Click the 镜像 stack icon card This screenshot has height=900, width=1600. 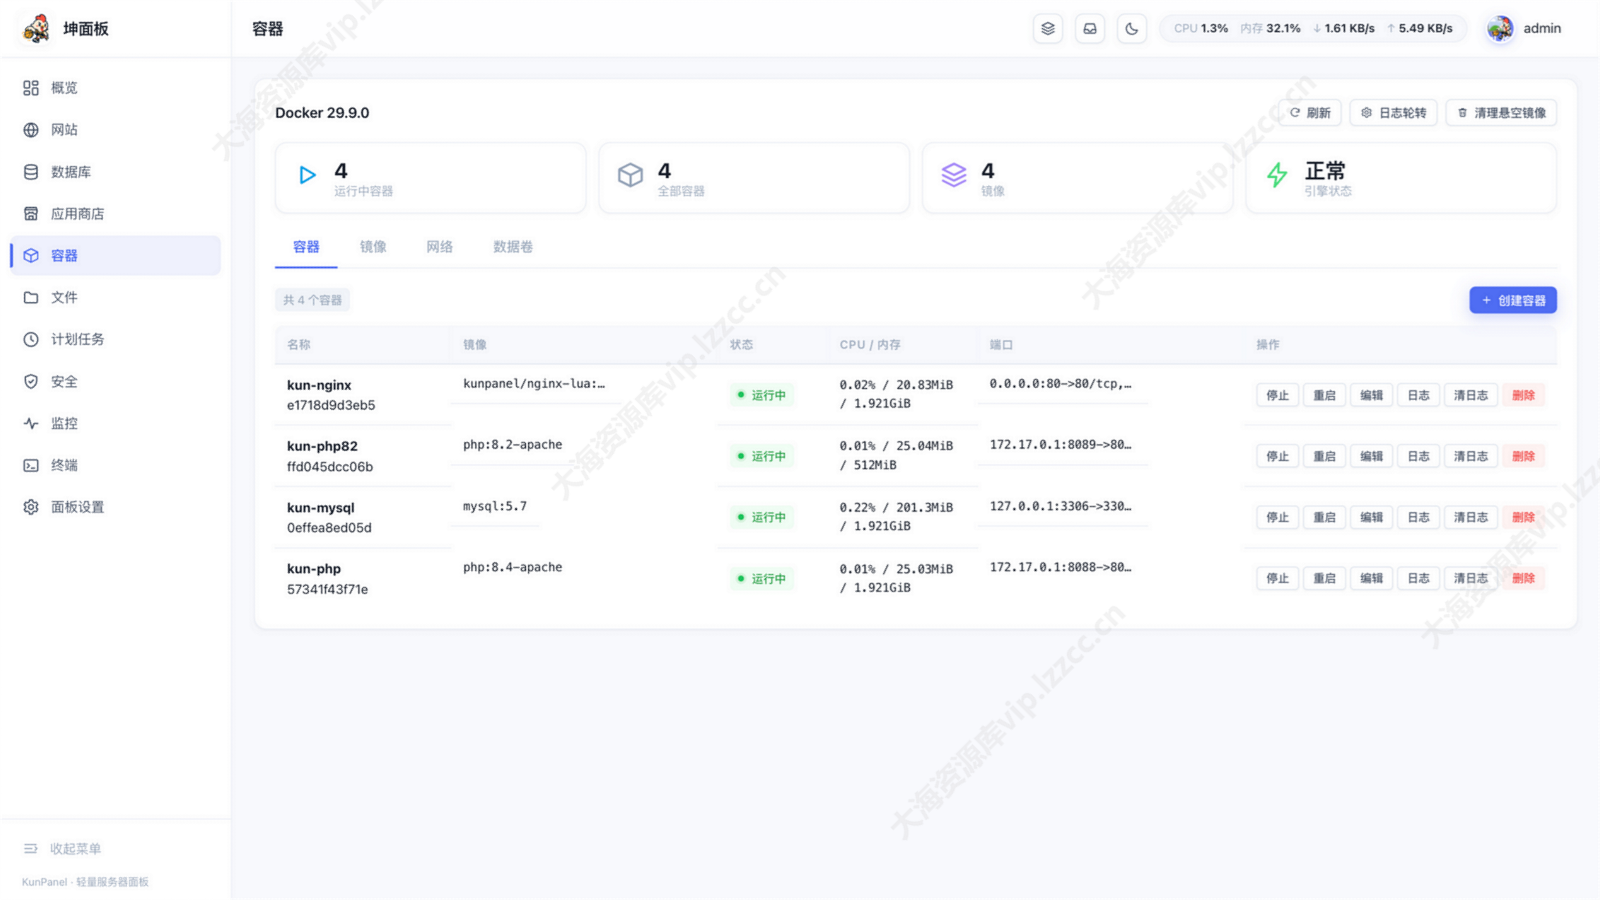[954, 175]
